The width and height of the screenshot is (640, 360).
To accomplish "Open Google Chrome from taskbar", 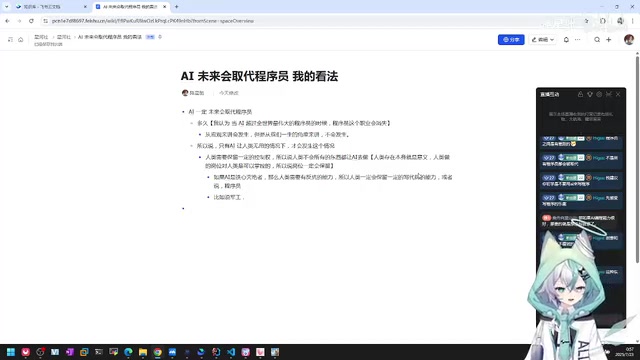I will [x=158, y=352].
